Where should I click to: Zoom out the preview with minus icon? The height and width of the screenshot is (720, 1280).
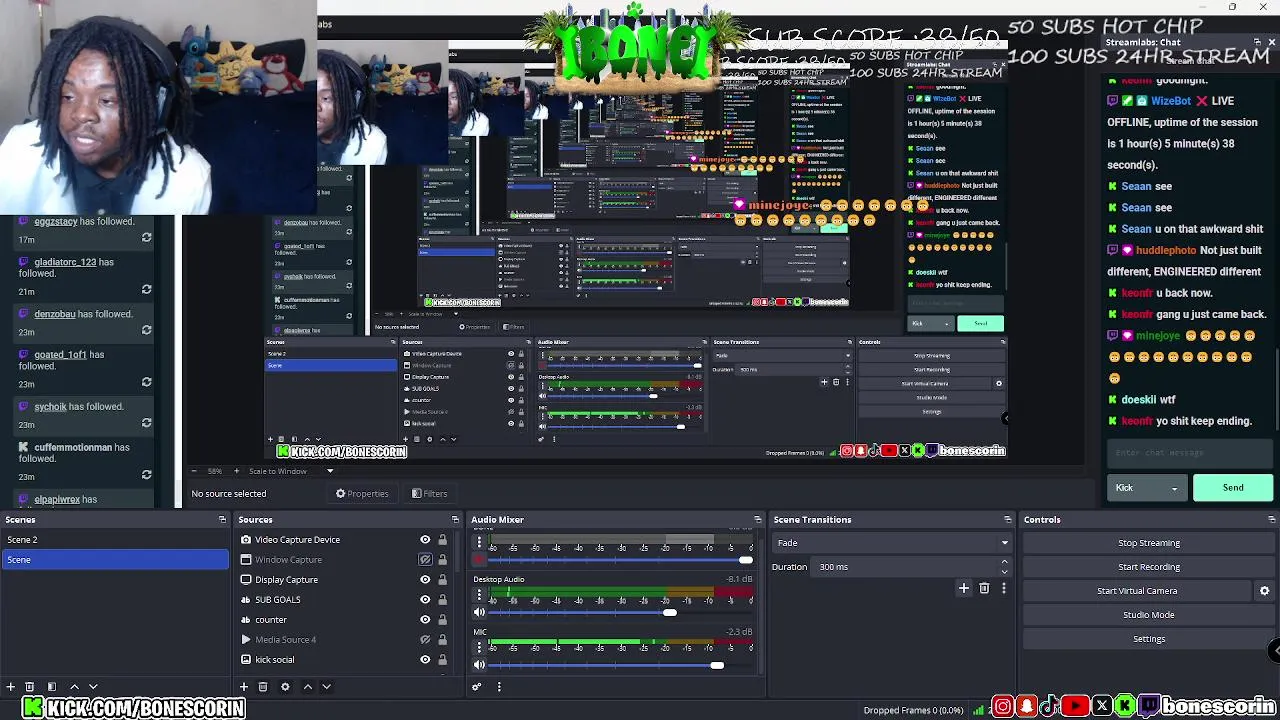tap(194, 471)
